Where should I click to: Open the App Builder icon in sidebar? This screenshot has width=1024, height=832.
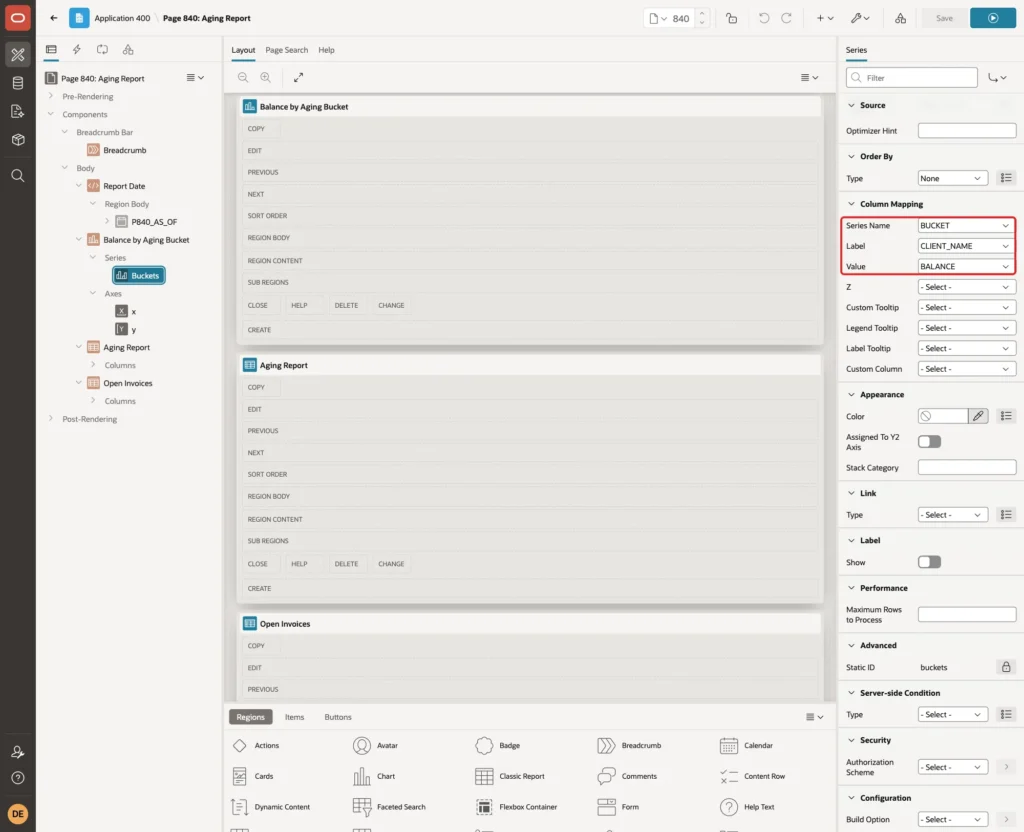point(18,55)
